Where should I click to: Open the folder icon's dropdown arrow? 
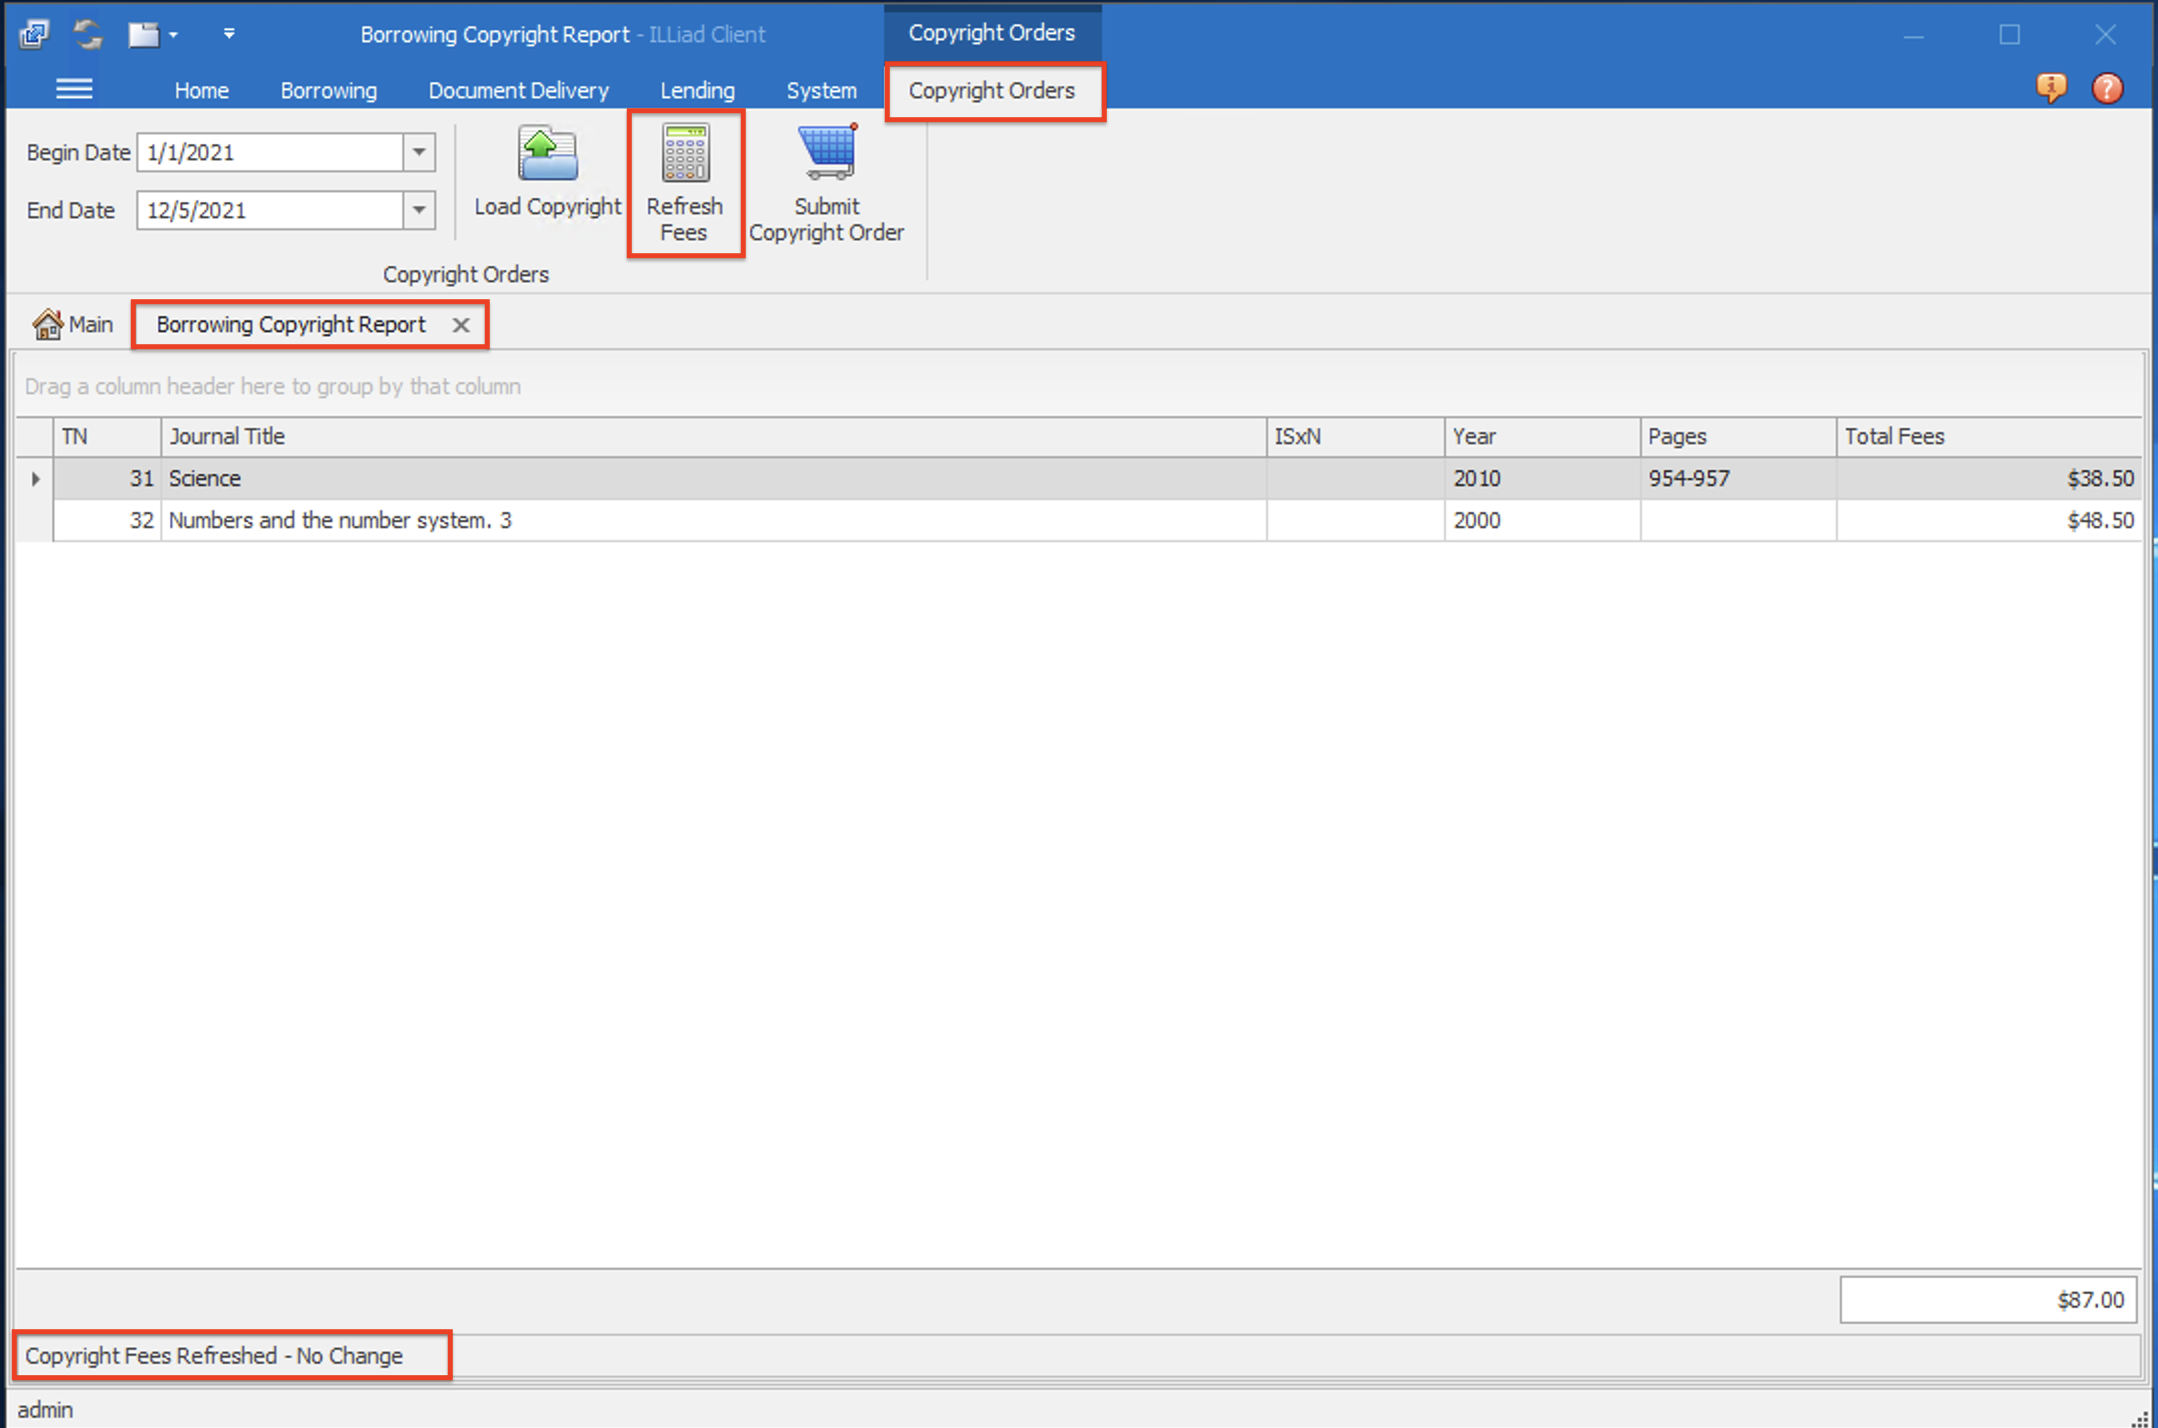coord(172,33)
